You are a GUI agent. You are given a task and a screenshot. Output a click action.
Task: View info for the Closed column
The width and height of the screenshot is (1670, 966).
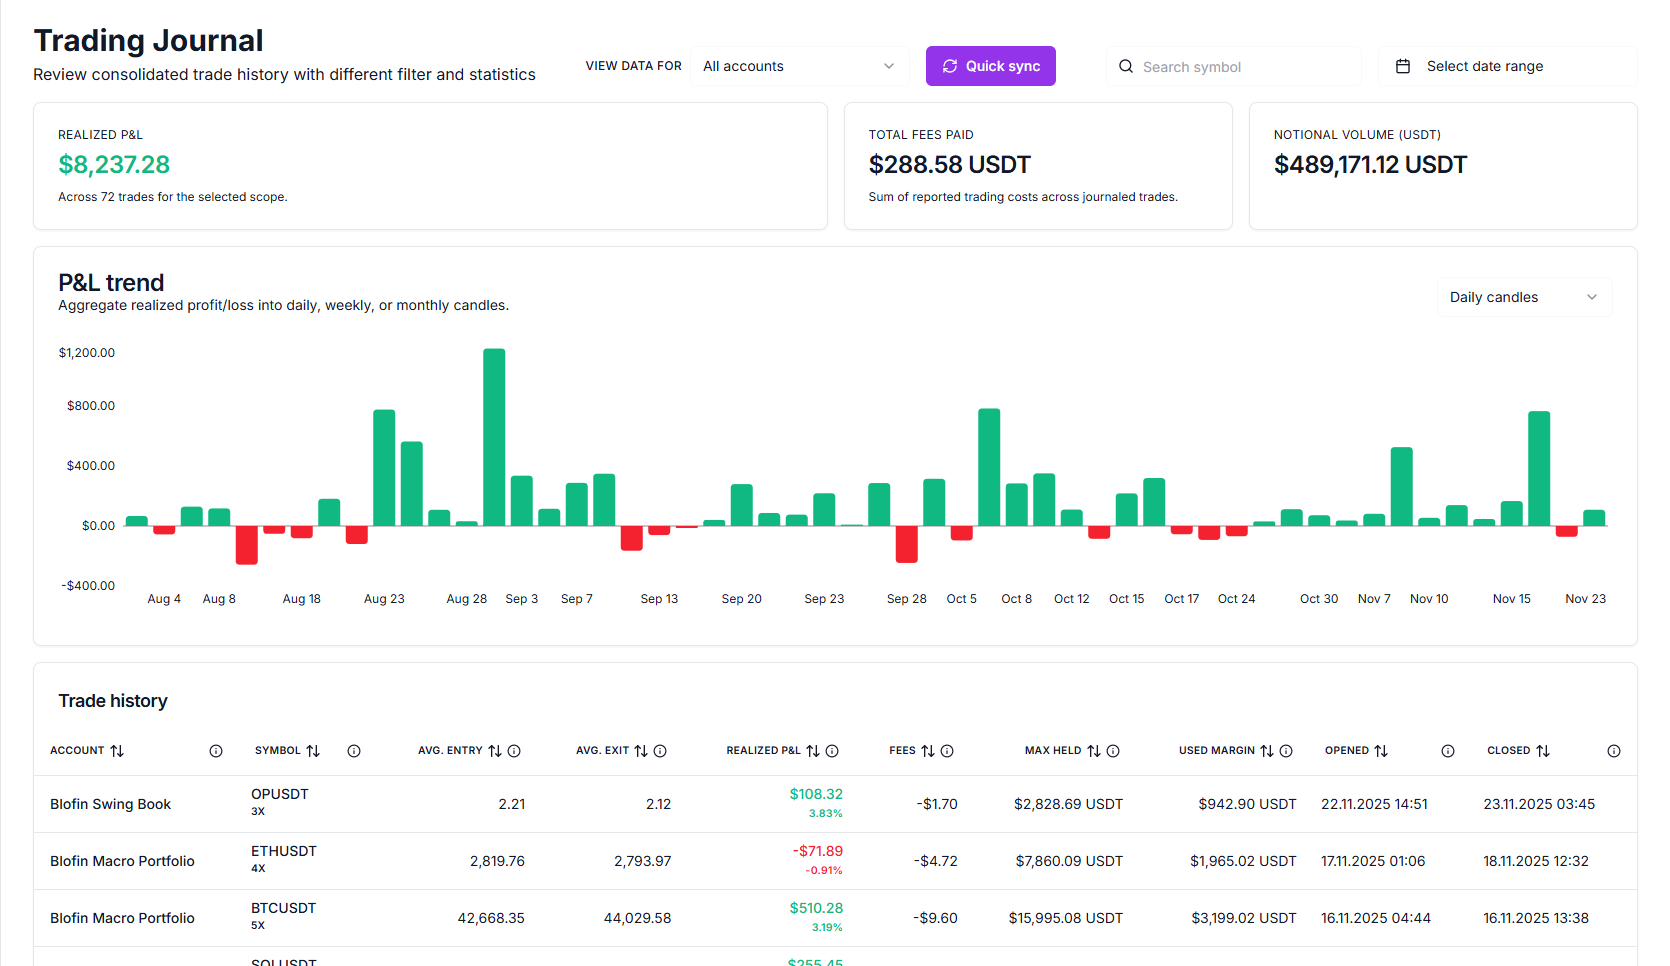[x=1613, y=750]
